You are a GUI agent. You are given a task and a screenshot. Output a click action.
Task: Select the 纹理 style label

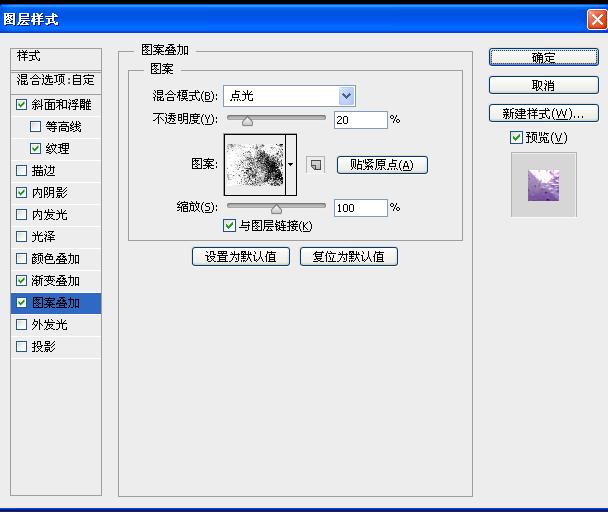tap(57, 149)
